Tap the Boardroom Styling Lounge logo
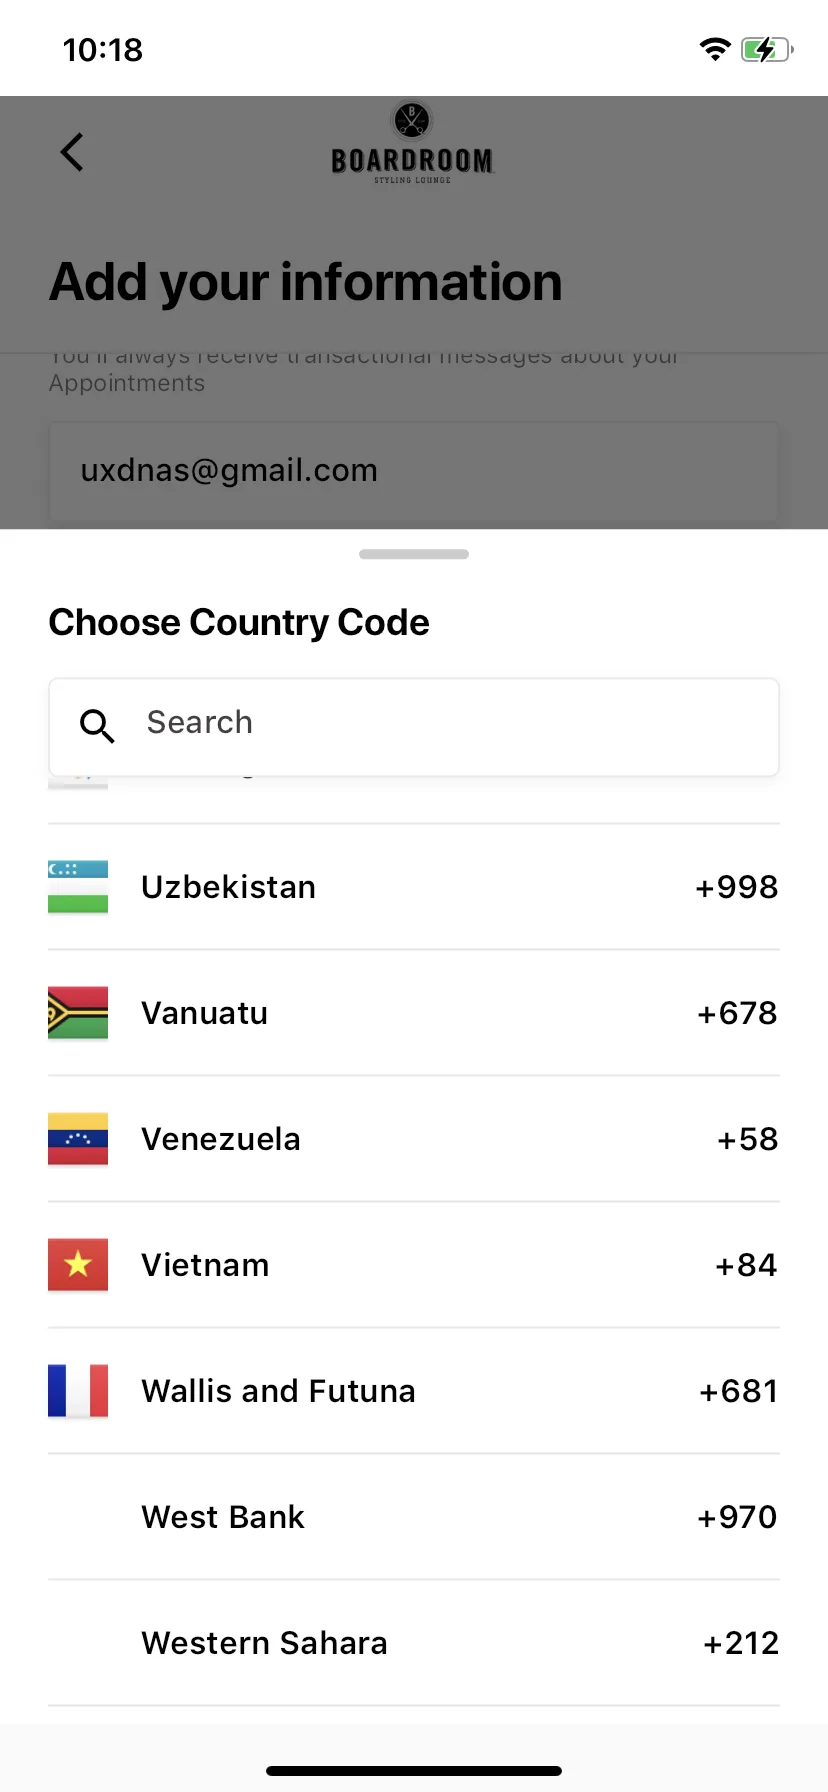Image resolution: width=828 pixels, height=1792 pixels. point(412,143)
